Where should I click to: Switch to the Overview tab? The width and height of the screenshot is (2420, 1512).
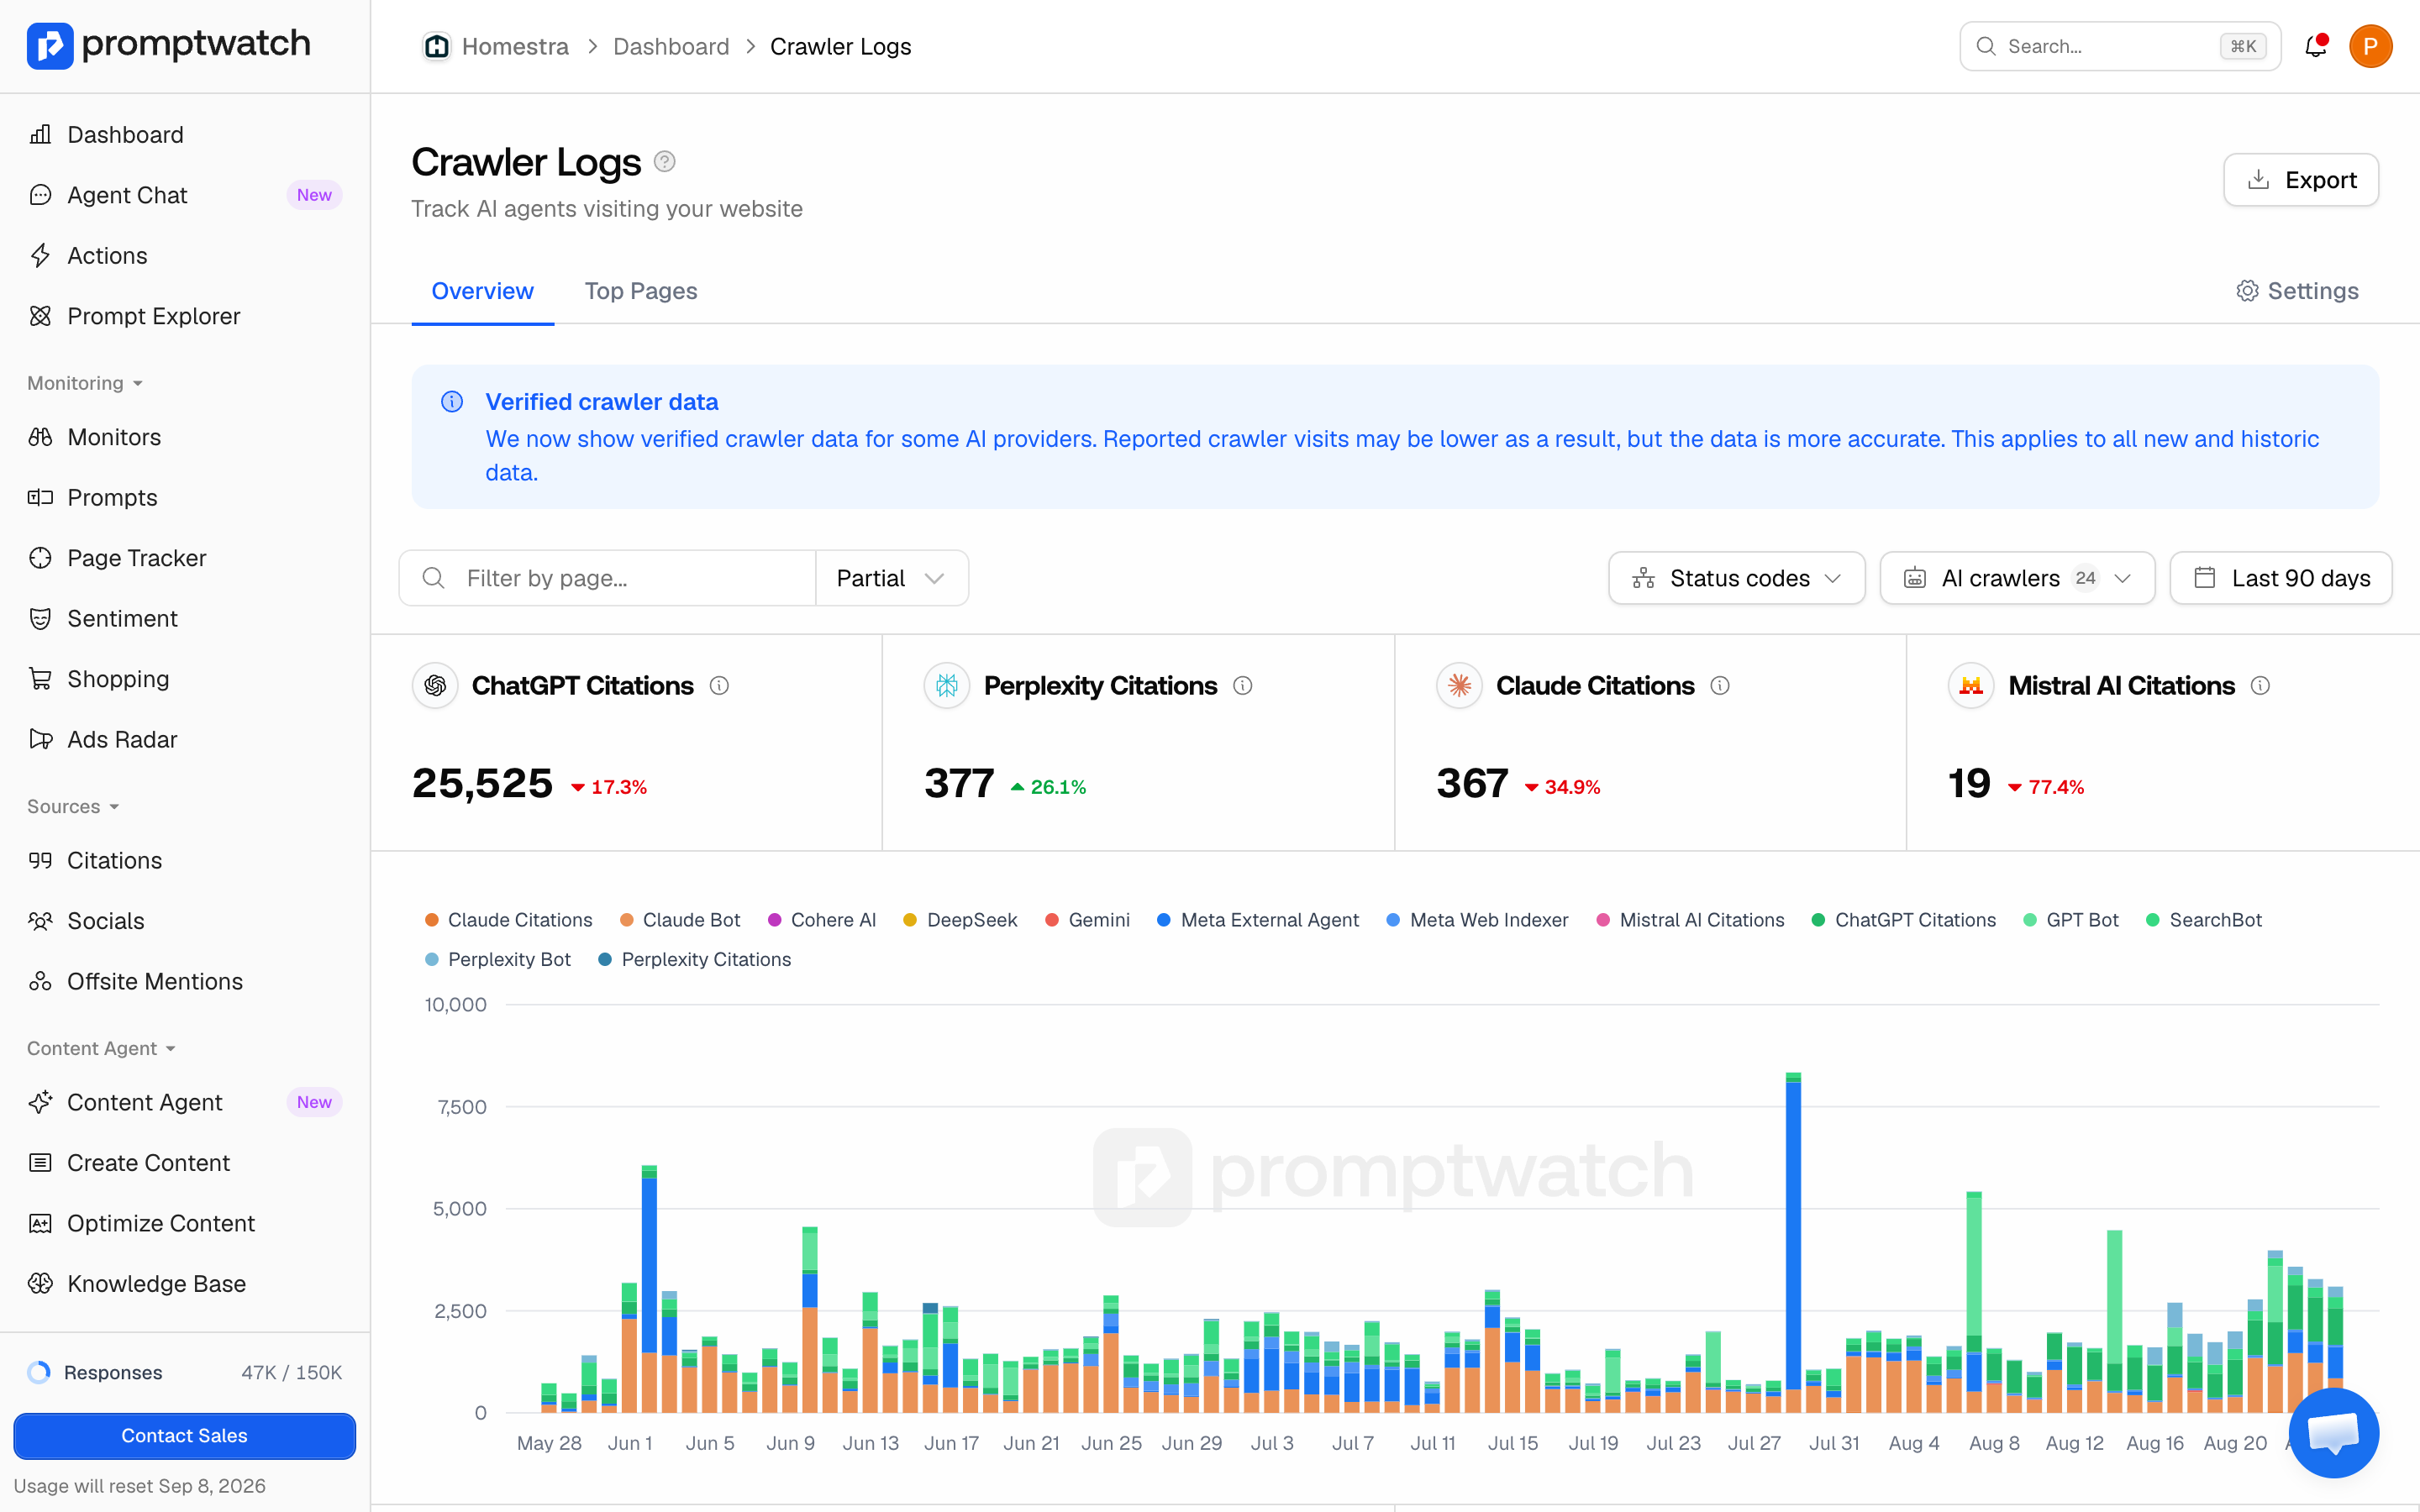click(x=483, y=291)
